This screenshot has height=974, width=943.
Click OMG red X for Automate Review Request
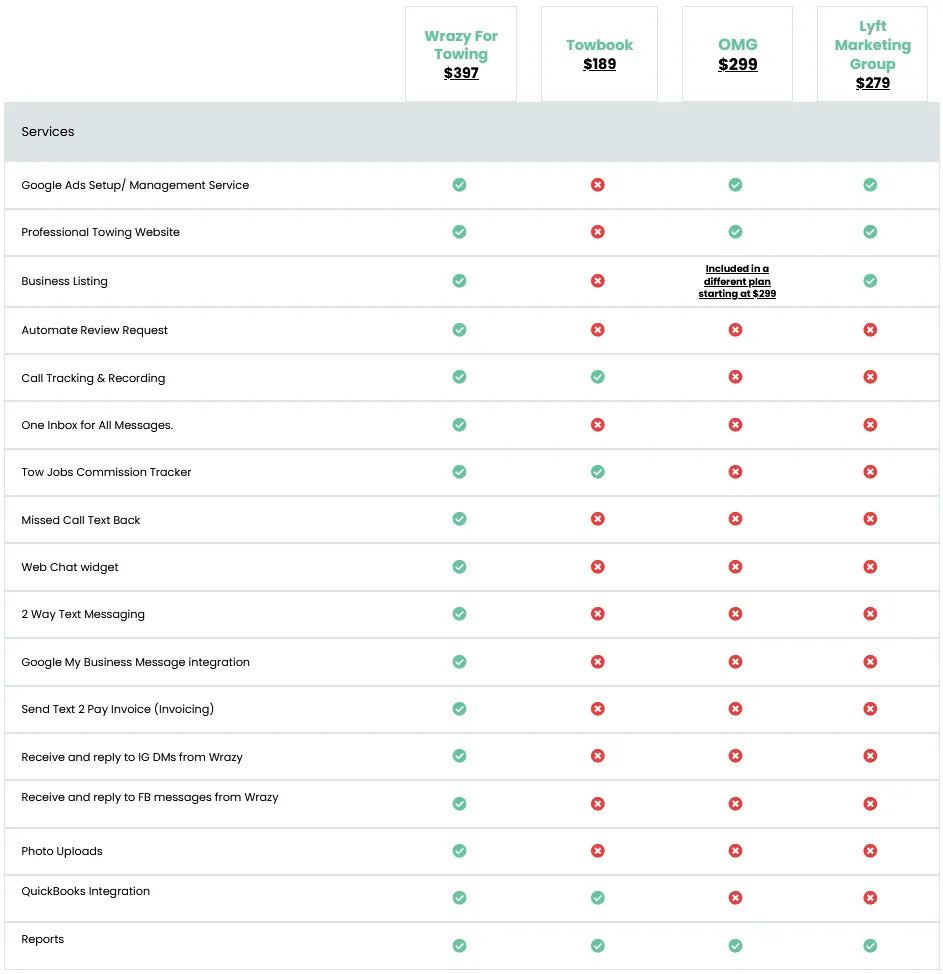(x=736, y=330)
